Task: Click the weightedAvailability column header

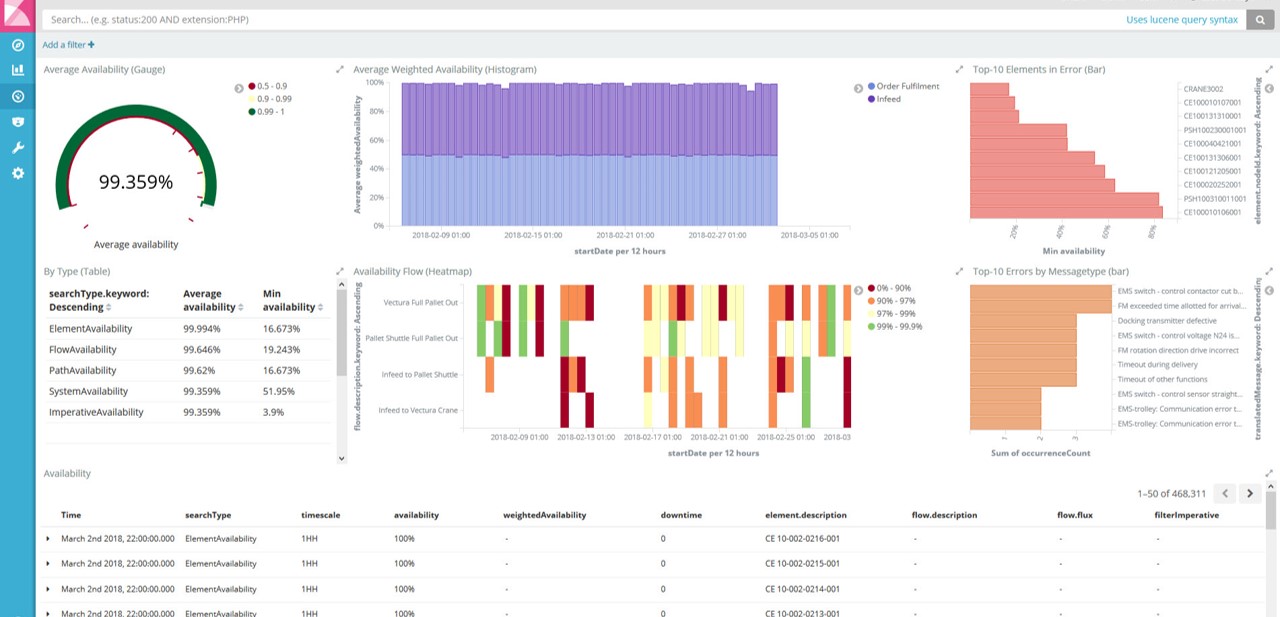Action: click(544, 515)
